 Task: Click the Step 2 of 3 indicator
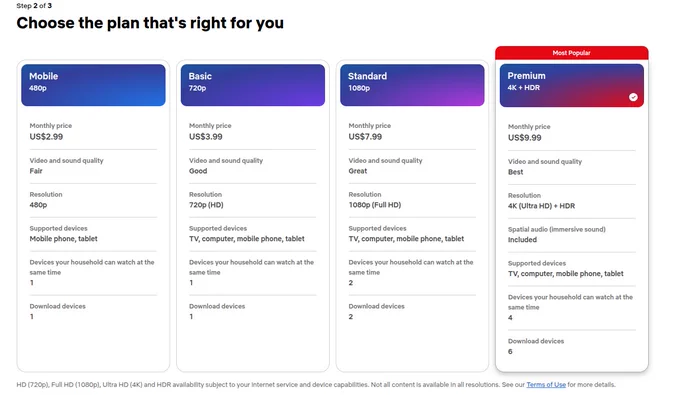pos(34,6)
